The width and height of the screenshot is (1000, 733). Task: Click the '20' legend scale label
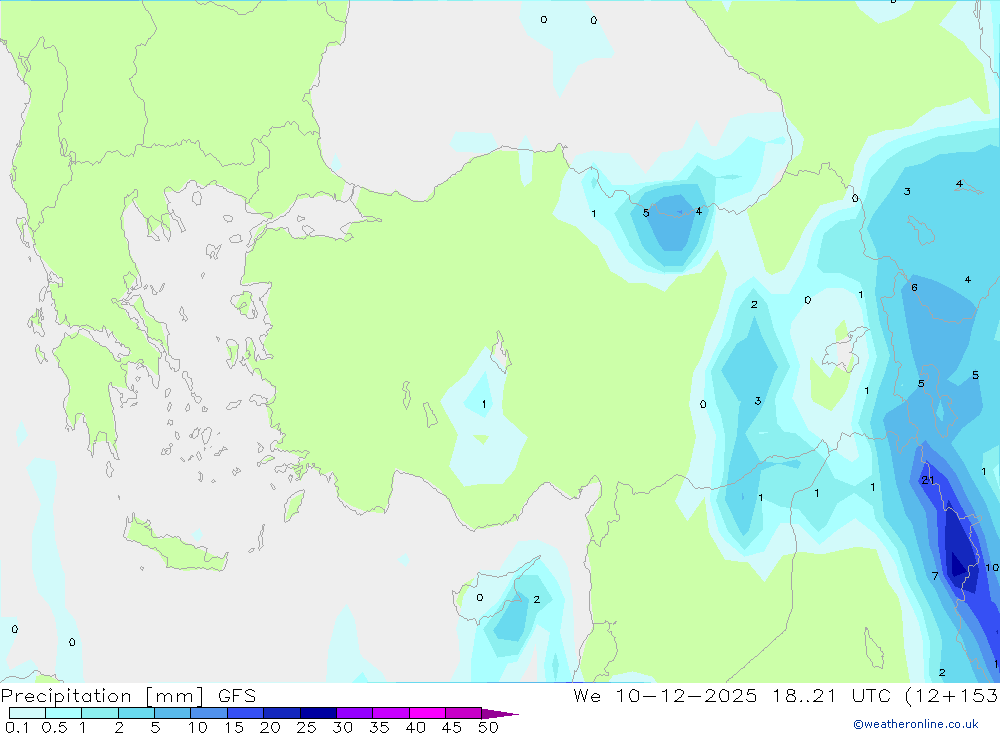pos(270,727)
